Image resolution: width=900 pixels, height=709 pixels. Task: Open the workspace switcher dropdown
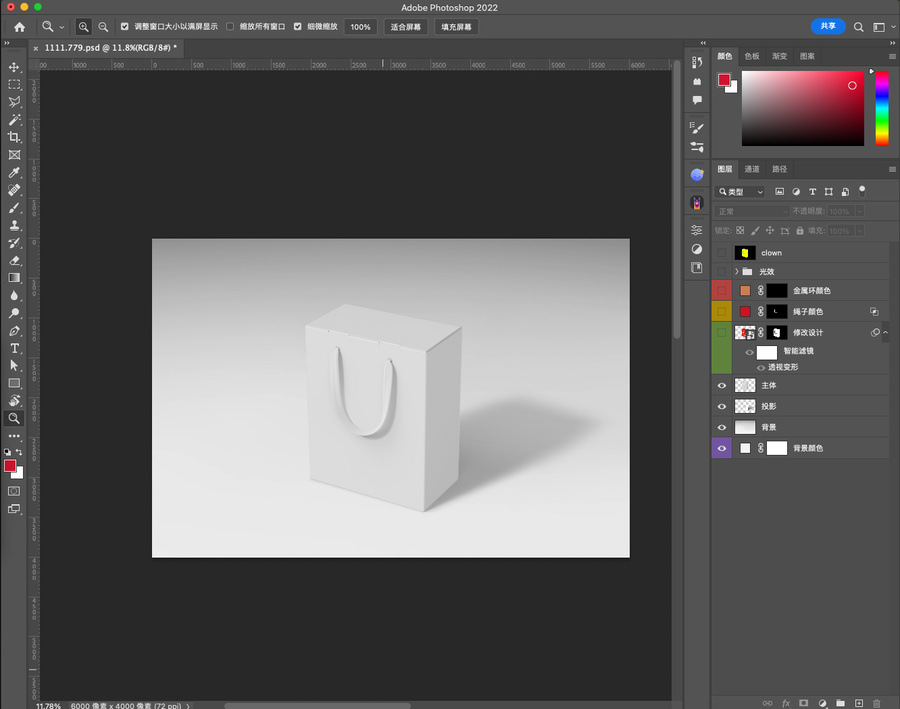882,27
